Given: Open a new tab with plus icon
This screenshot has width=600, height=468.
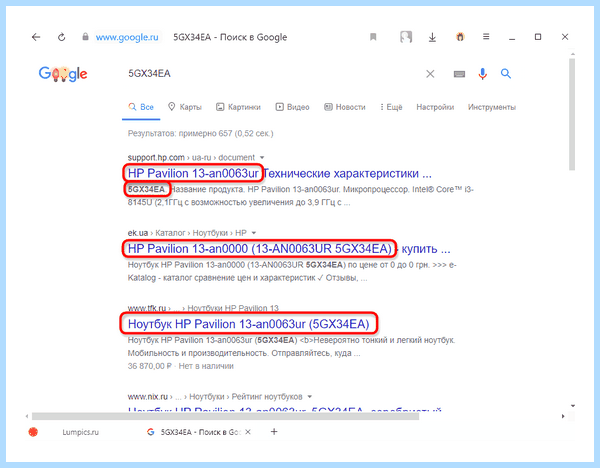Looking at the screenshot, I should click(274, 432).
